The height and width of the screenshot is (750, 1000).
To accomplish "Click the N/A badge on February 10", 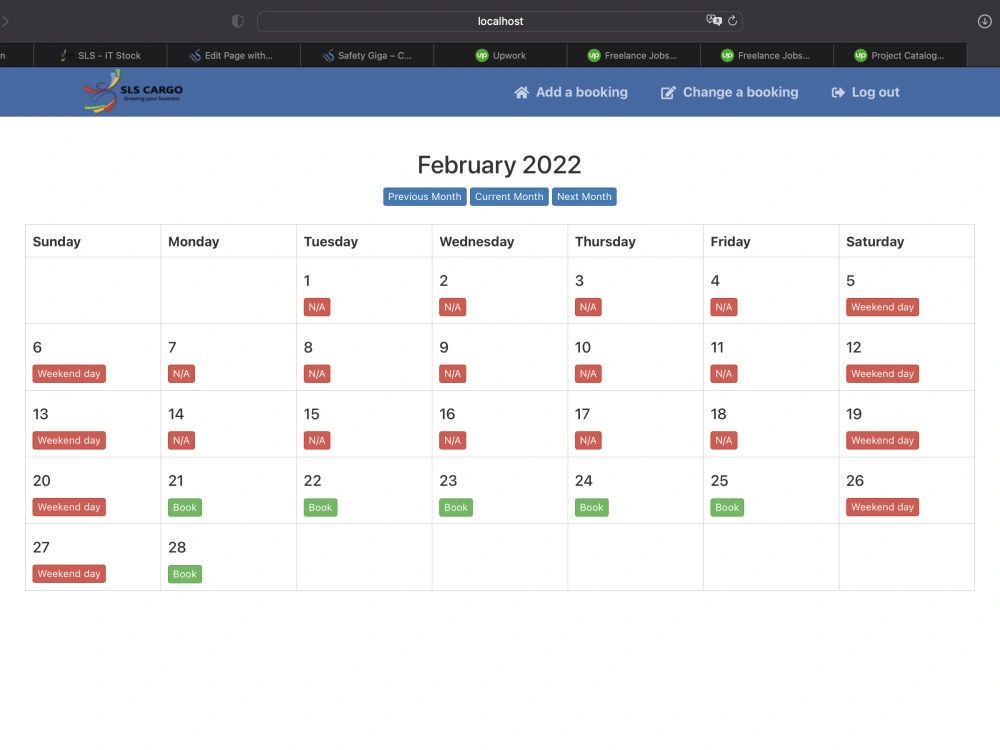I will pos(588,374).
